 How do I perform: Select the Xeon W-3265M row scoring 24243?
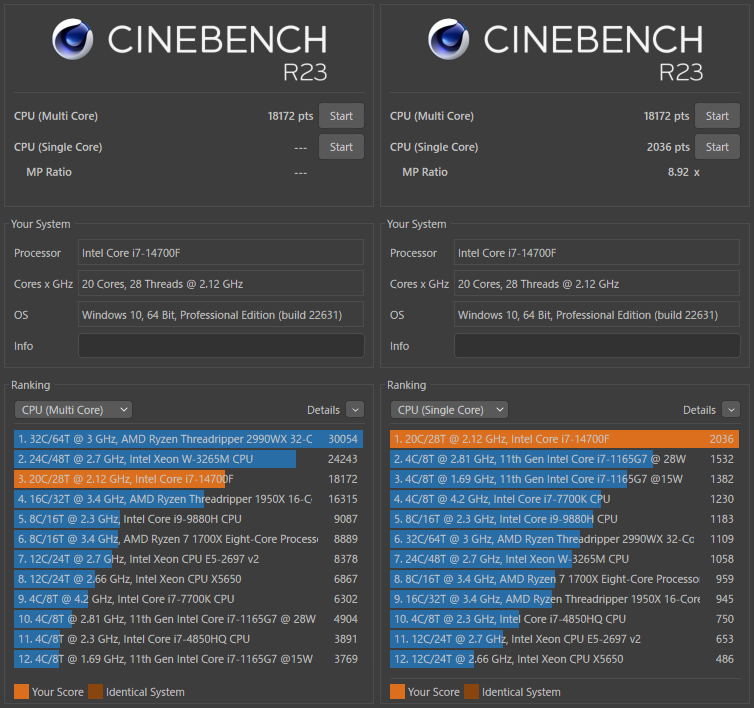[188, 459]
